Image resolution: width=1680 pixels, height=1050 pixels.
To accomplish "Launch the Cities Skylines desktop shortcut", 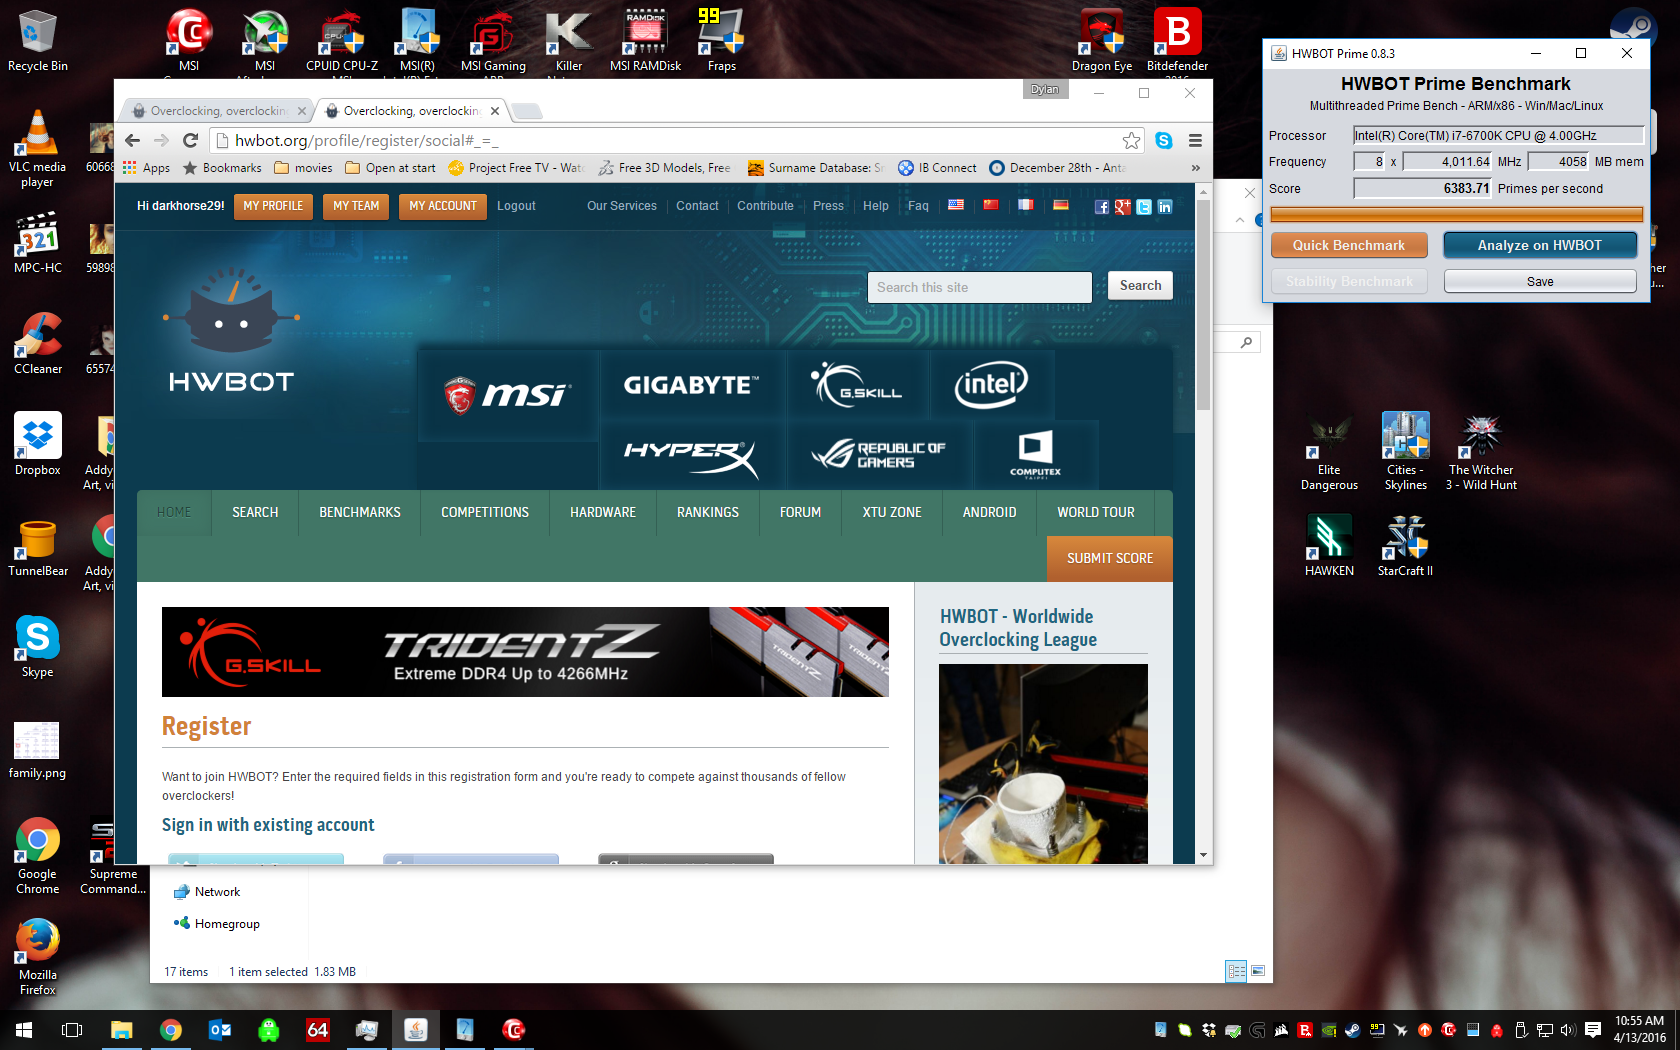I will (x=1405, y=453).
